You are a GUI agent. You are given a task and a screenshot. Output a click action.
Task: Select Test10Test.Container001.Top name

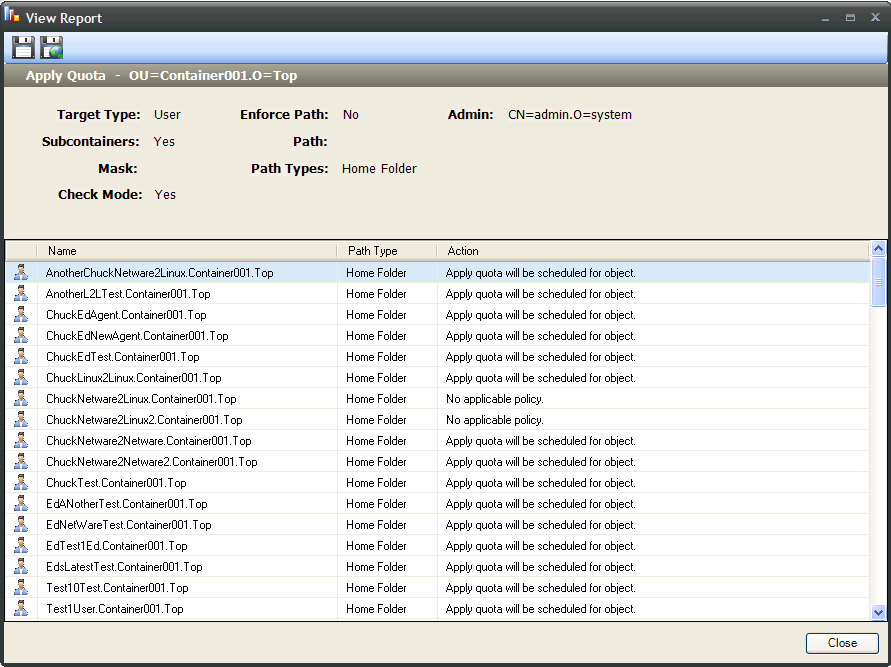coord(117,588)
